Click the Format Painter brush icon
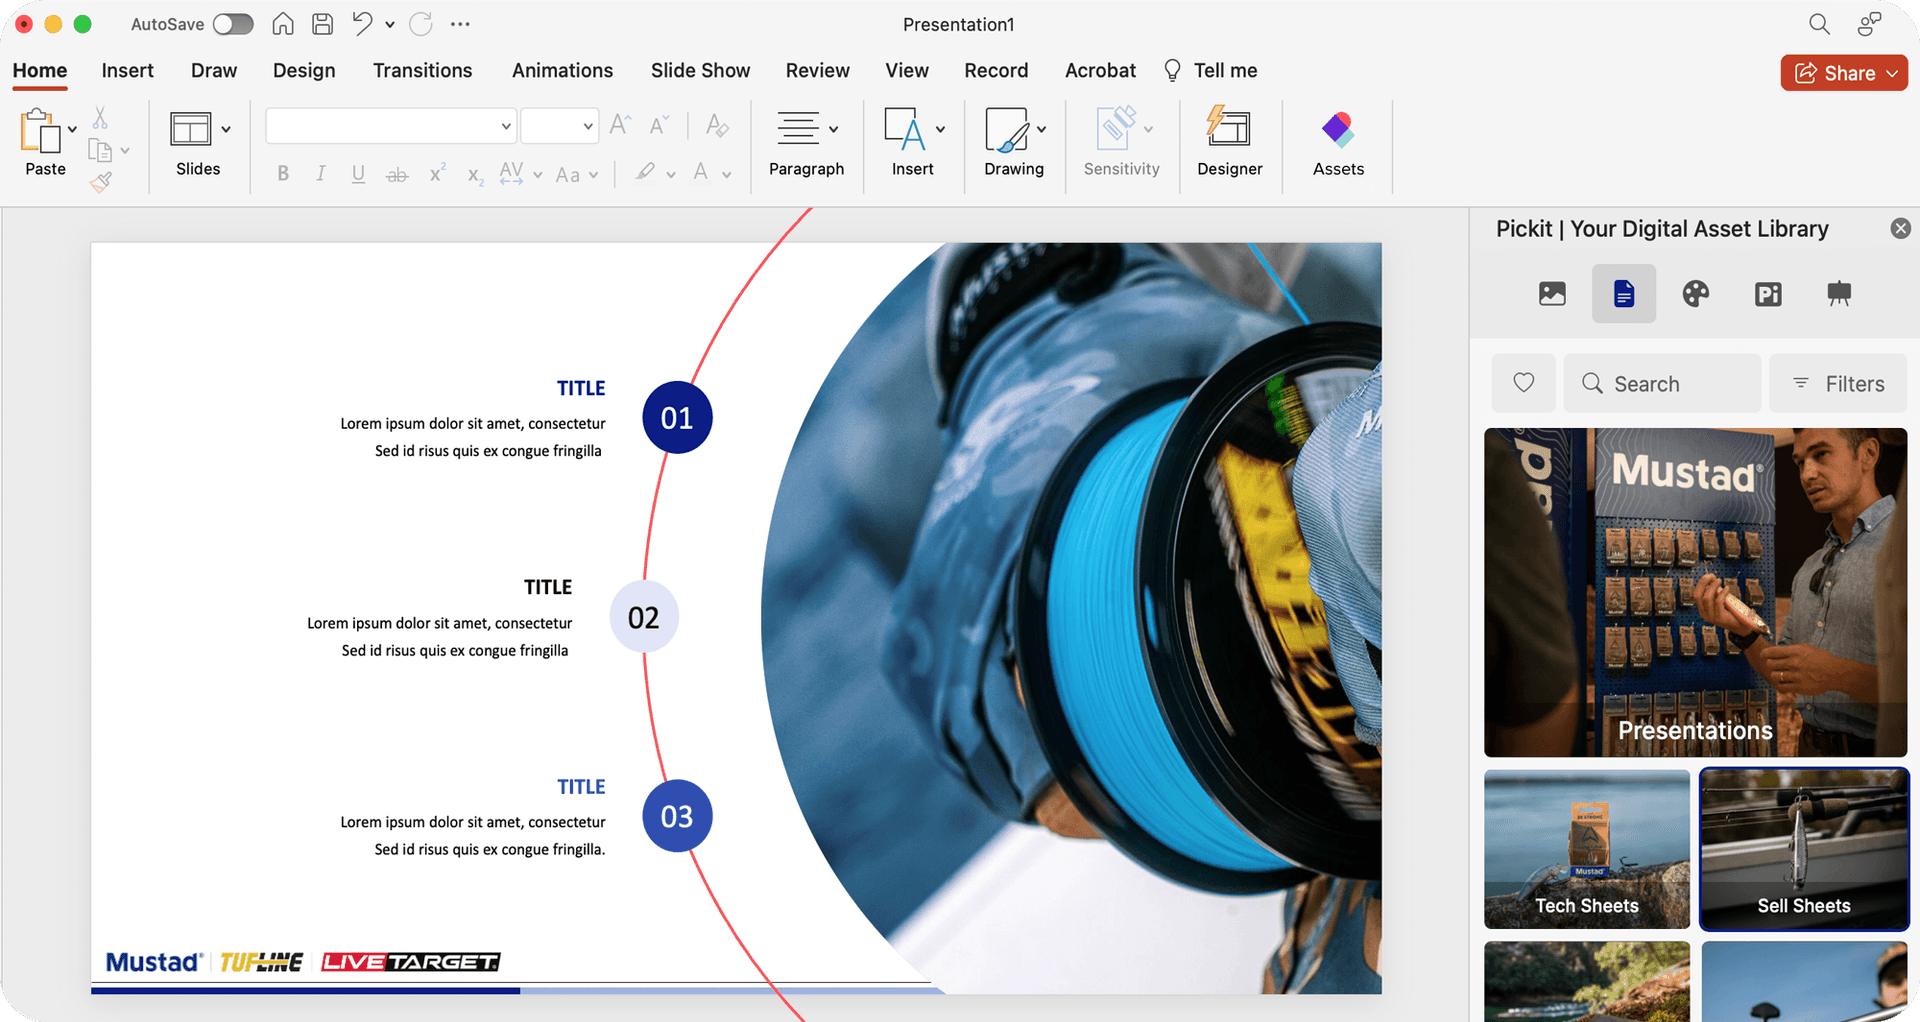 [x=100, y=182]
